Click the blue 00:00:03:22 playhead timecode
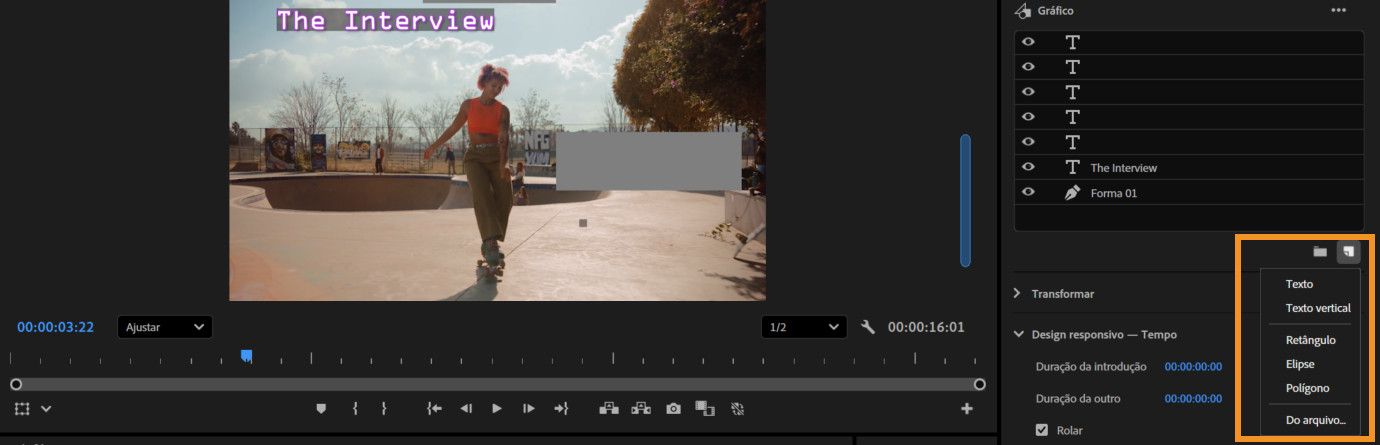The width and height of the screenshot is (1380, 445). pyautogui.click(x=56, y=327)
